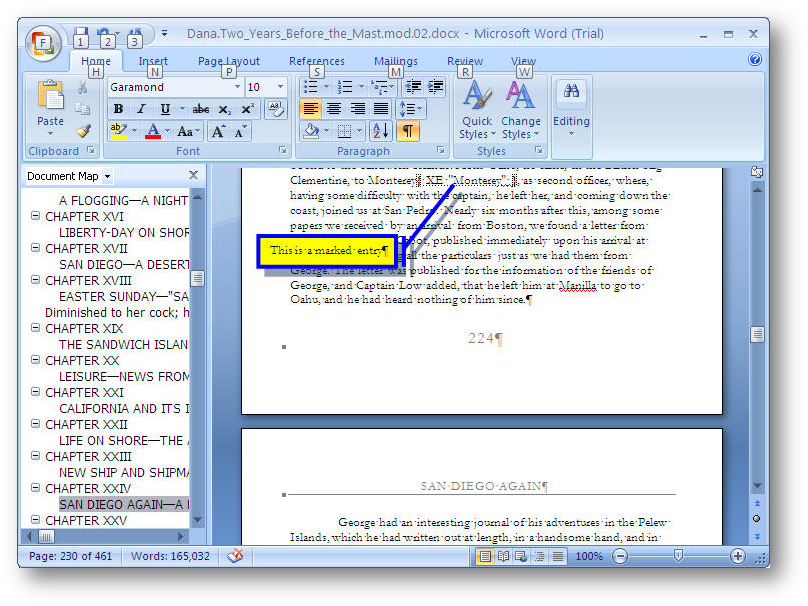808x606 pixels.
Task: Toggle Center alignment
Action: (x=334, y=109)
